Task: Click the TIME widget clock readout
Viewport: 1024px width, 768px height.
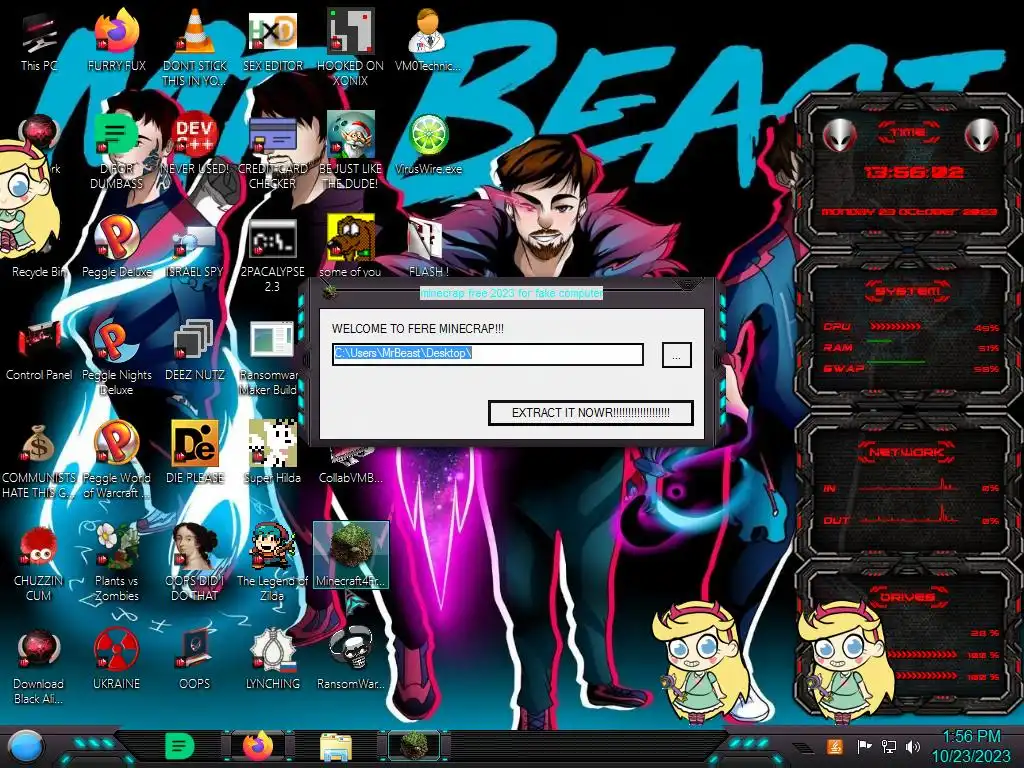Action: pos(914,172)
